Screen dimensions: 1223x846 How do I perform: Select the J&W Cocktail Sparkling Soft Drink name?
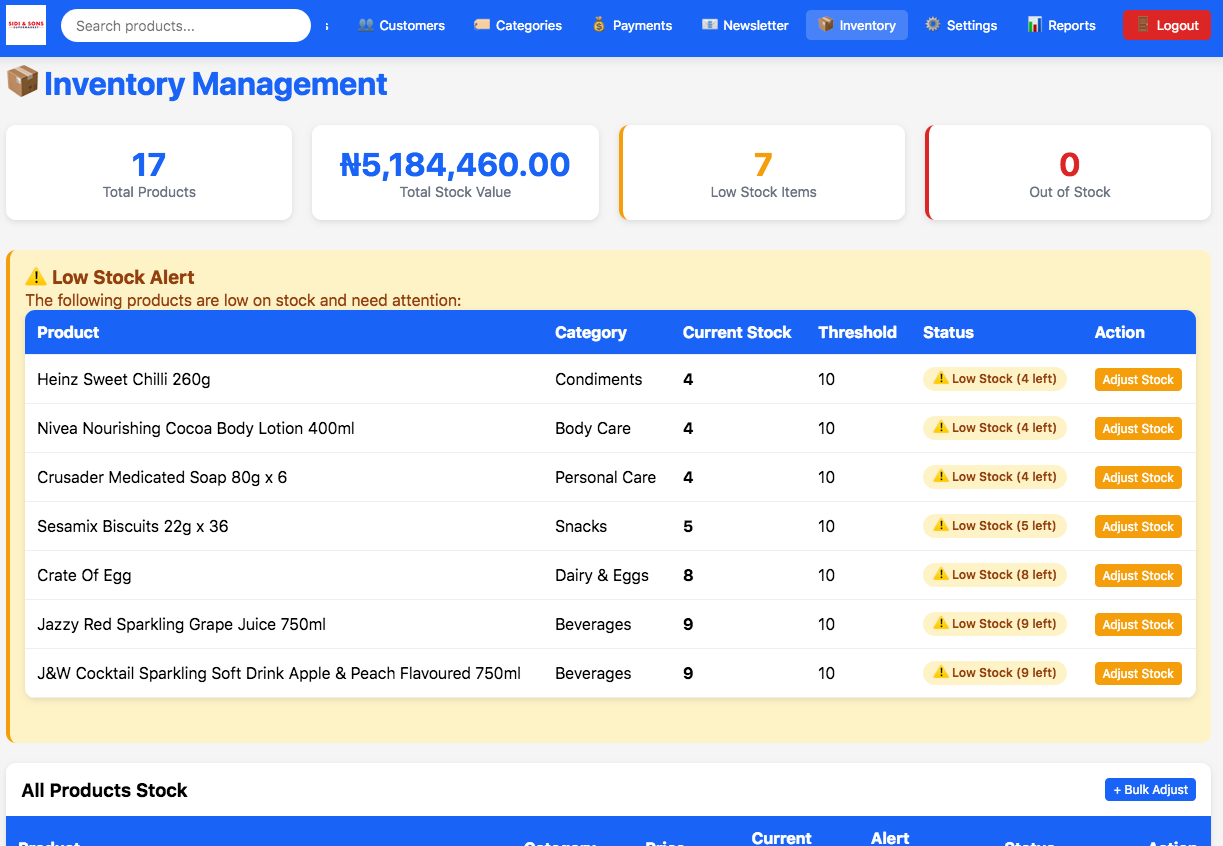pyautogui.click(x=279, y=673)
